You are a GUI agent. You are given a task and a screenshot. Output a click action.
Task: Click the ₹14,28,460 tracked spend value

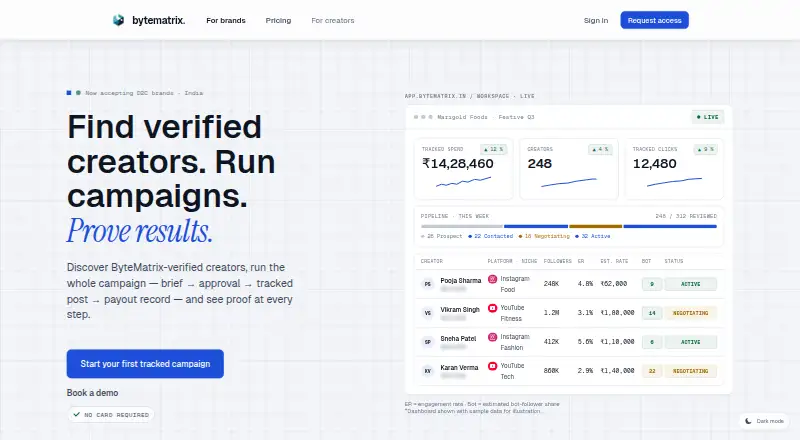coord(458,163)
